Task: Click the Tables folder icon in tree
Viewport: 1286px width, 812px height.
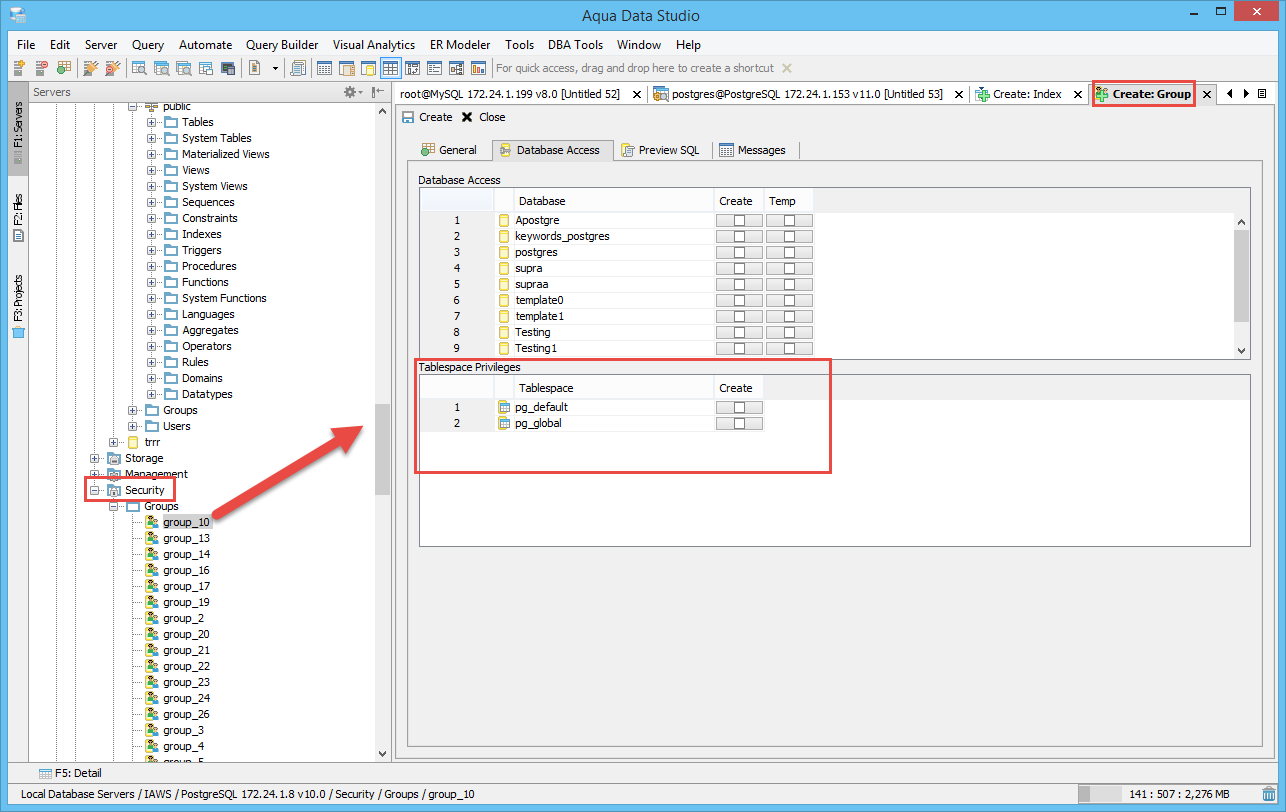Action: tap(171, 122)
